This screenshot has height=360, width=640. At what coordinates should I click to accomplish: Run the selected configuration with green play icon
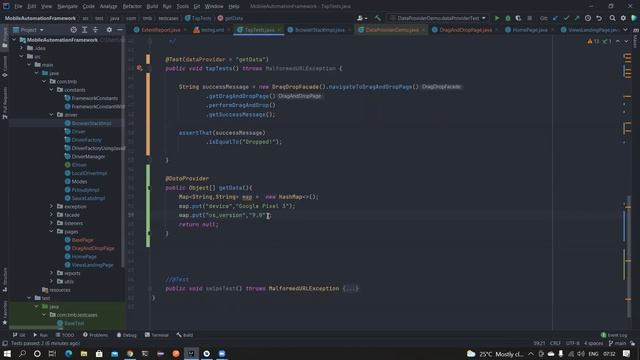tap(497, 18)
